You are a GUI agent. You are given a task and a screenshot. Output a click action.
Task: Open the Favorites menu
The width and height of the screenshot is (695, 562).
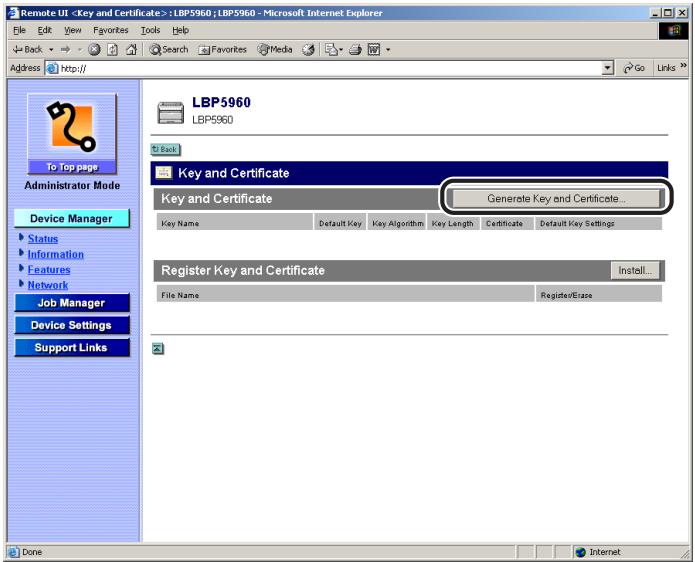click(x=110, y=30)
